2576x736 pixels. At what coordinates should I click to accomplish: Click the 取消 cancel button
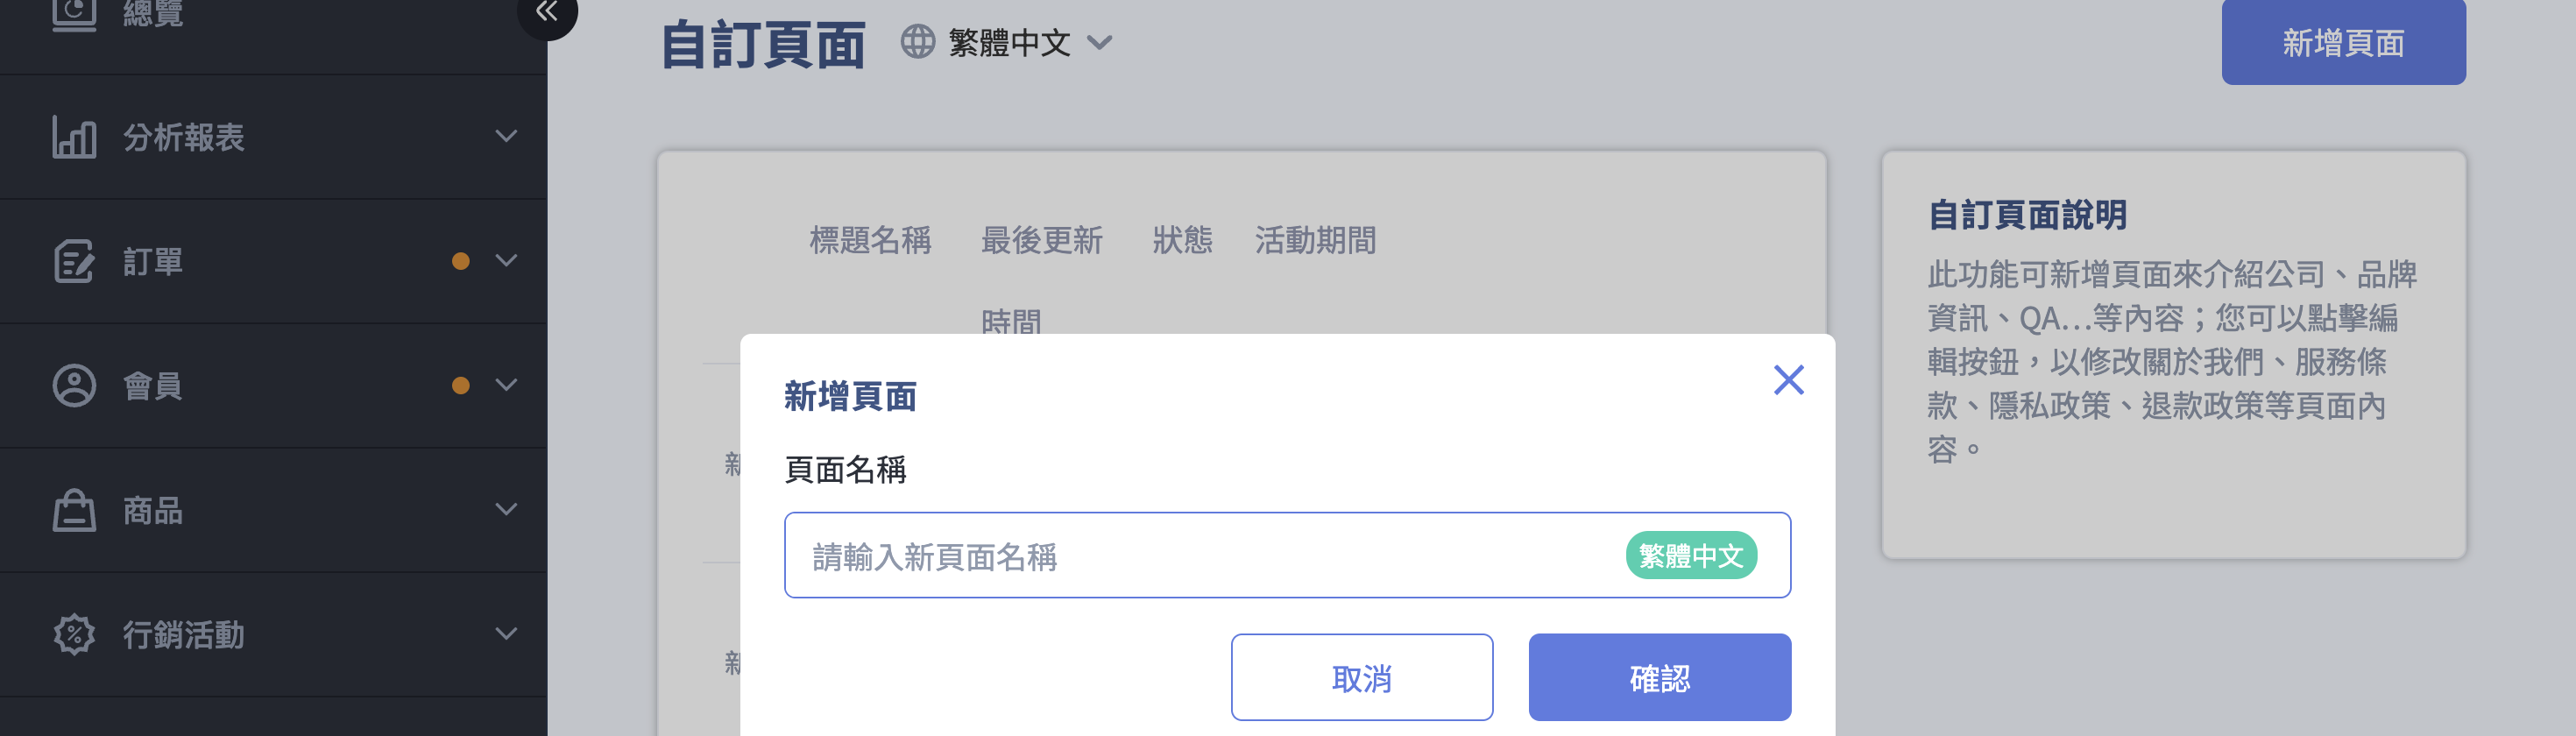tap(1362, 677)
